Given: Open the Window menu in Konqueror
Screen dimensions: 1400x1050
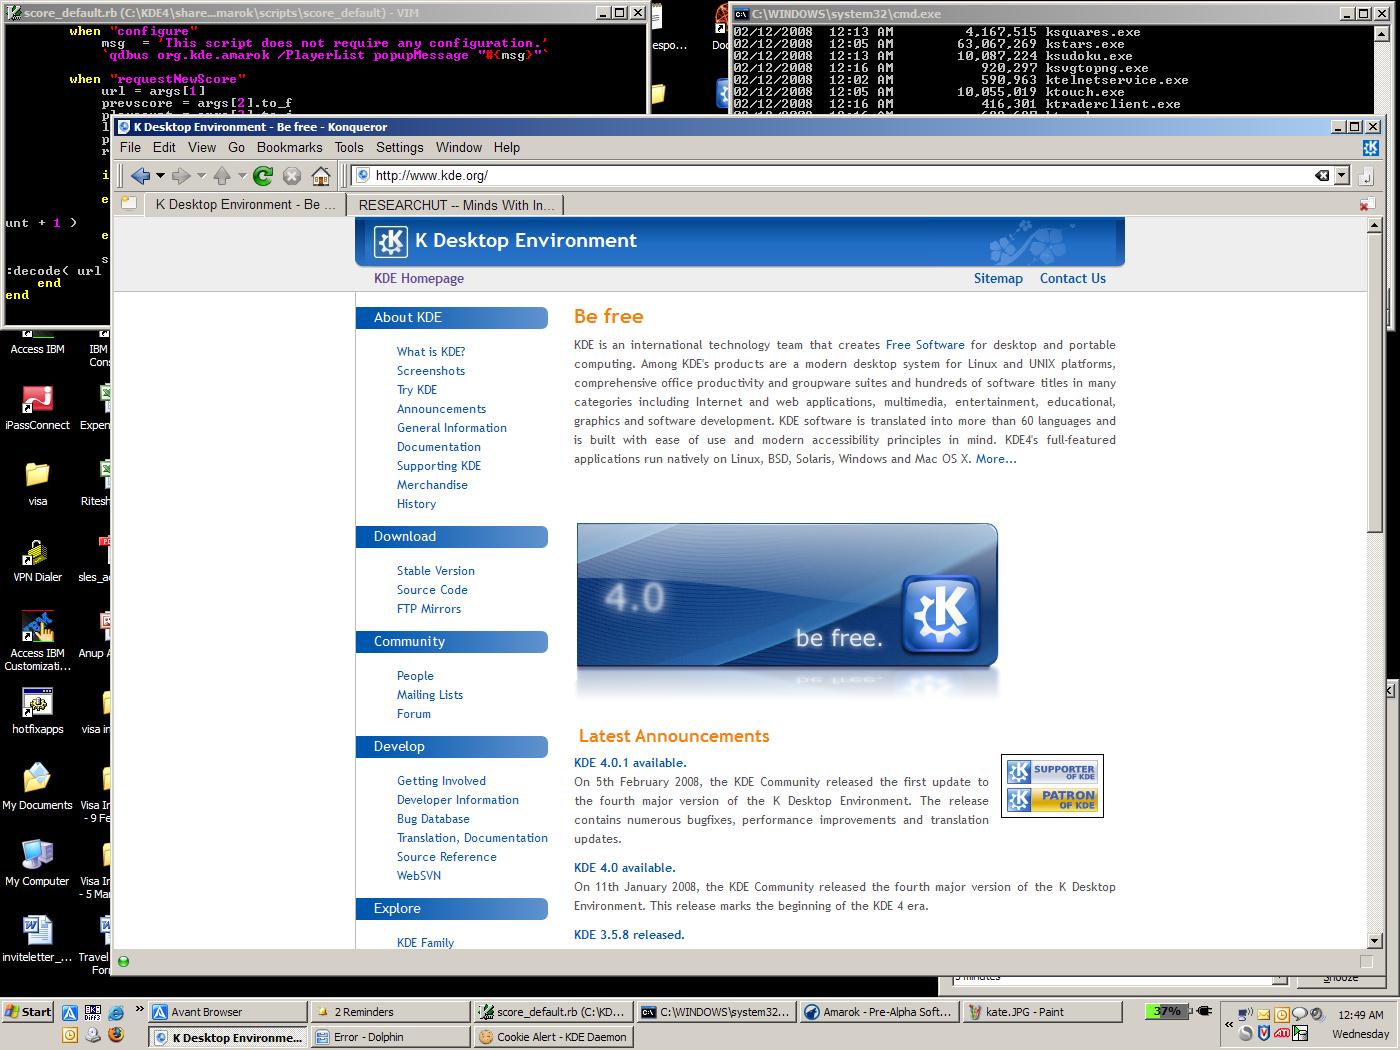Looking at the screenshot, I should pyautogui.click(x=459, y=147).
